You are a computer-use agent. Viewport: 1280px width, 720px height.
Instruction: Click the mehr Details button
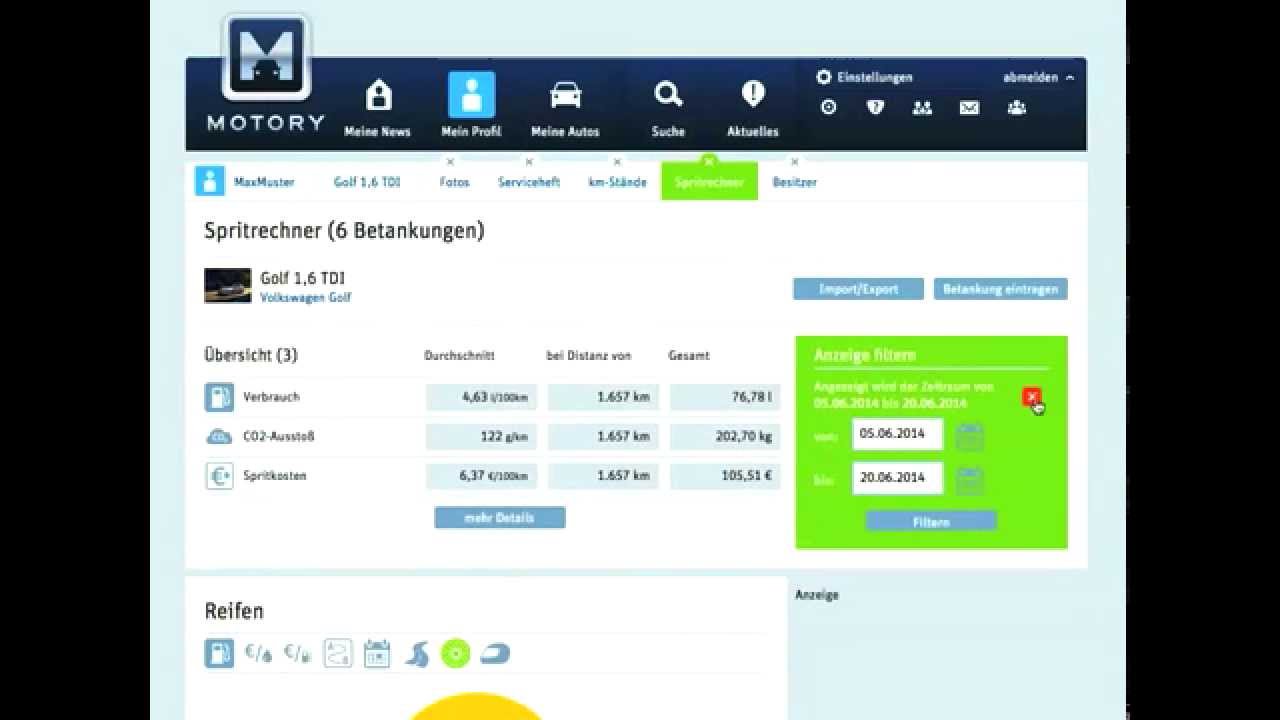pos(500,518)
